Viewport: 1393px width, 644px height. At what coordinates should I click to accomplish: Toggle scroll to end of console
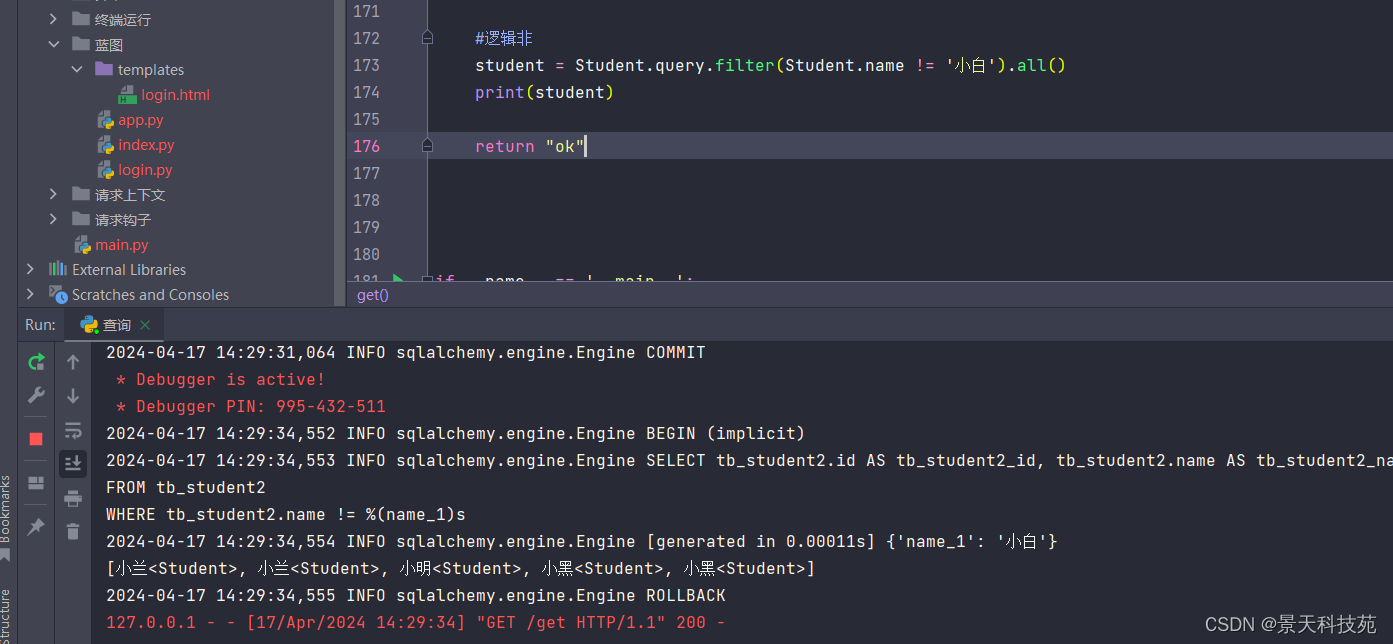click(x=73, y=463)
